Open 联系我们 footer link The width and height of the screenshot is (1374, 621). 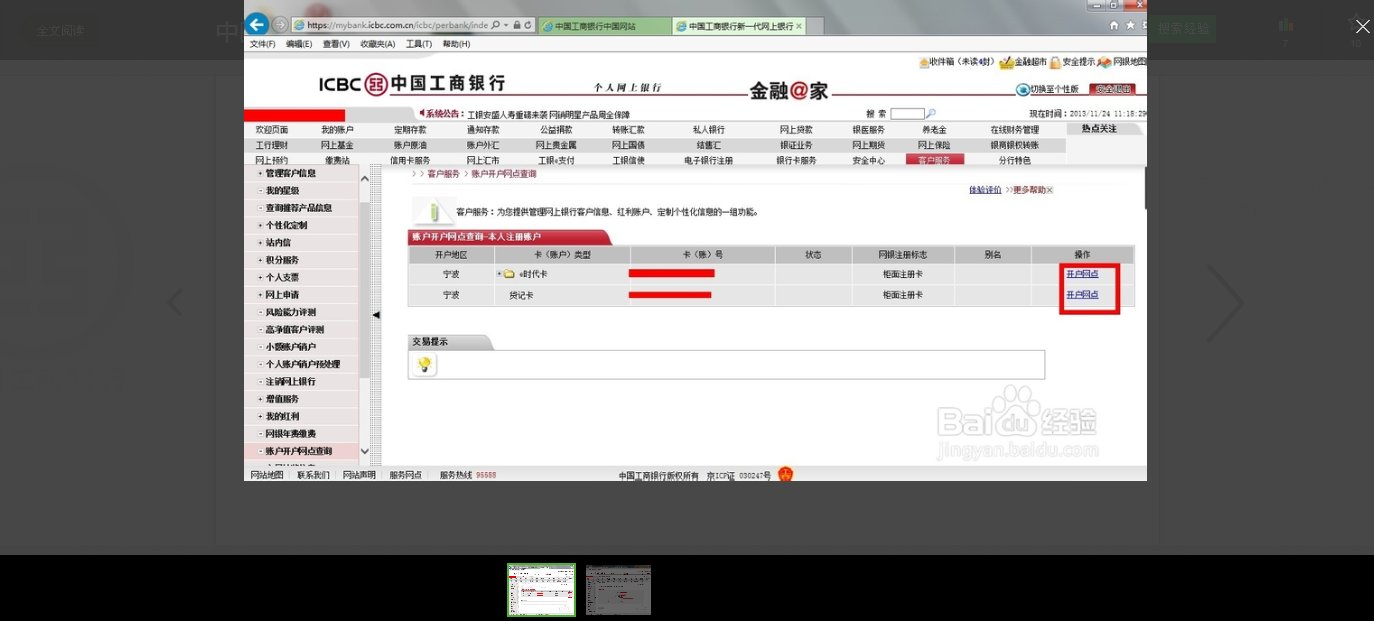coord(313,475)
